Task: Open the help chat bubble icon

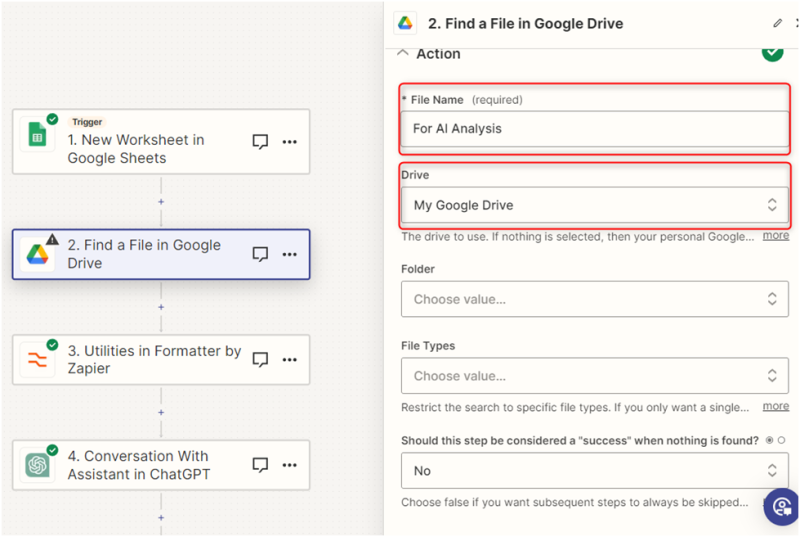Action: click(781, 507)
